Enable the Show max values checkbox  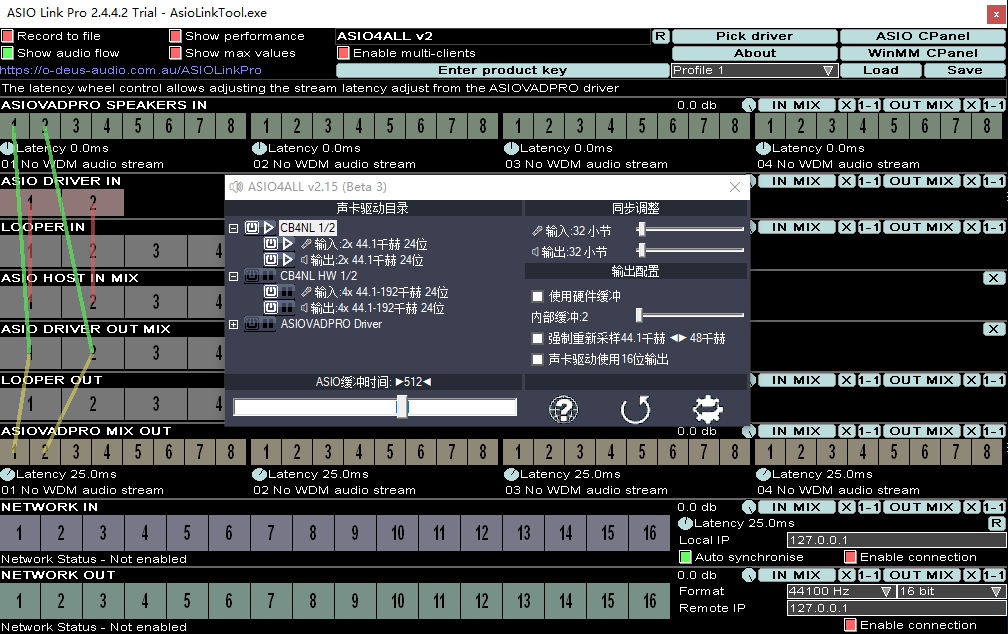click(176, 53)
